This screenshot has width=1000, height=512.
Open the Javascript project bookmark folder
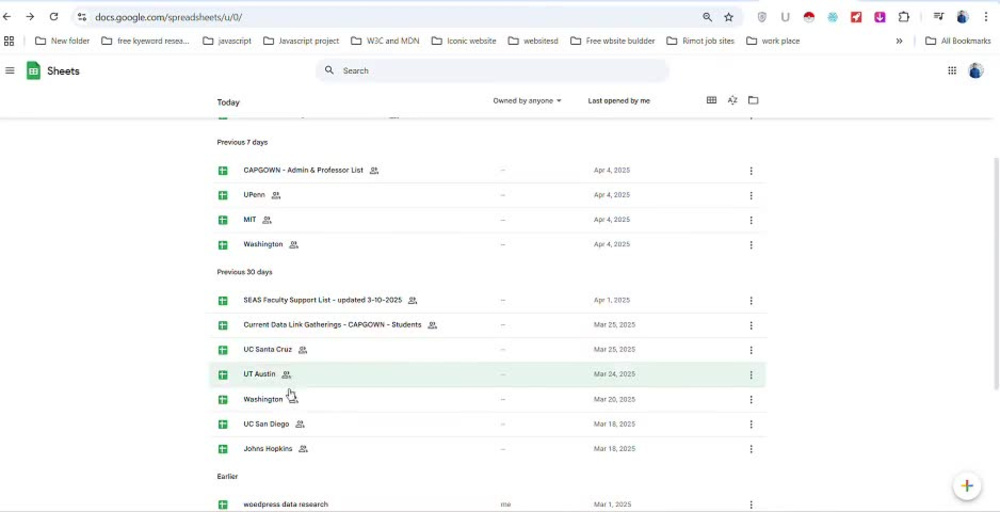pos(301,41)
